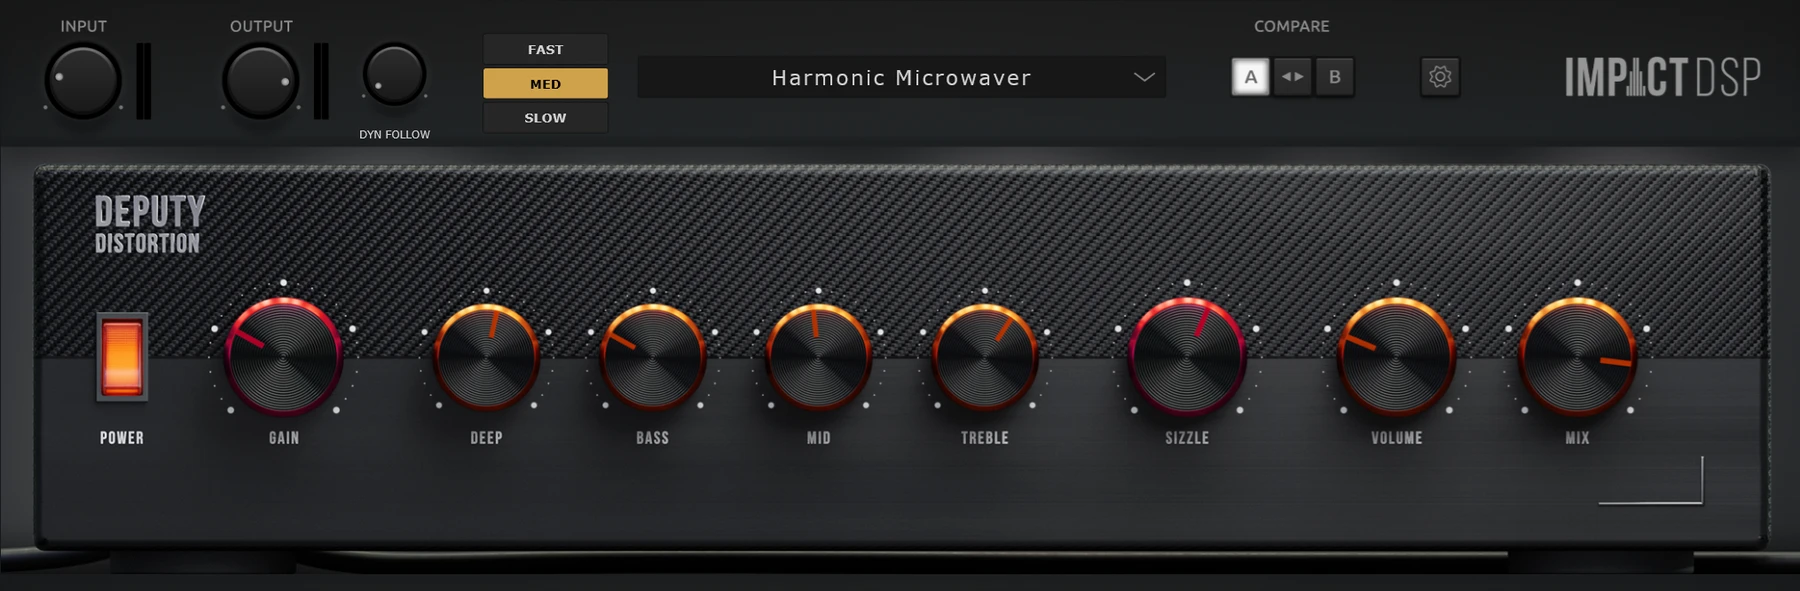Click the Dyn Follow knob
The height and width of the screenshot is (591, 1800).
[x=394, y=74]
